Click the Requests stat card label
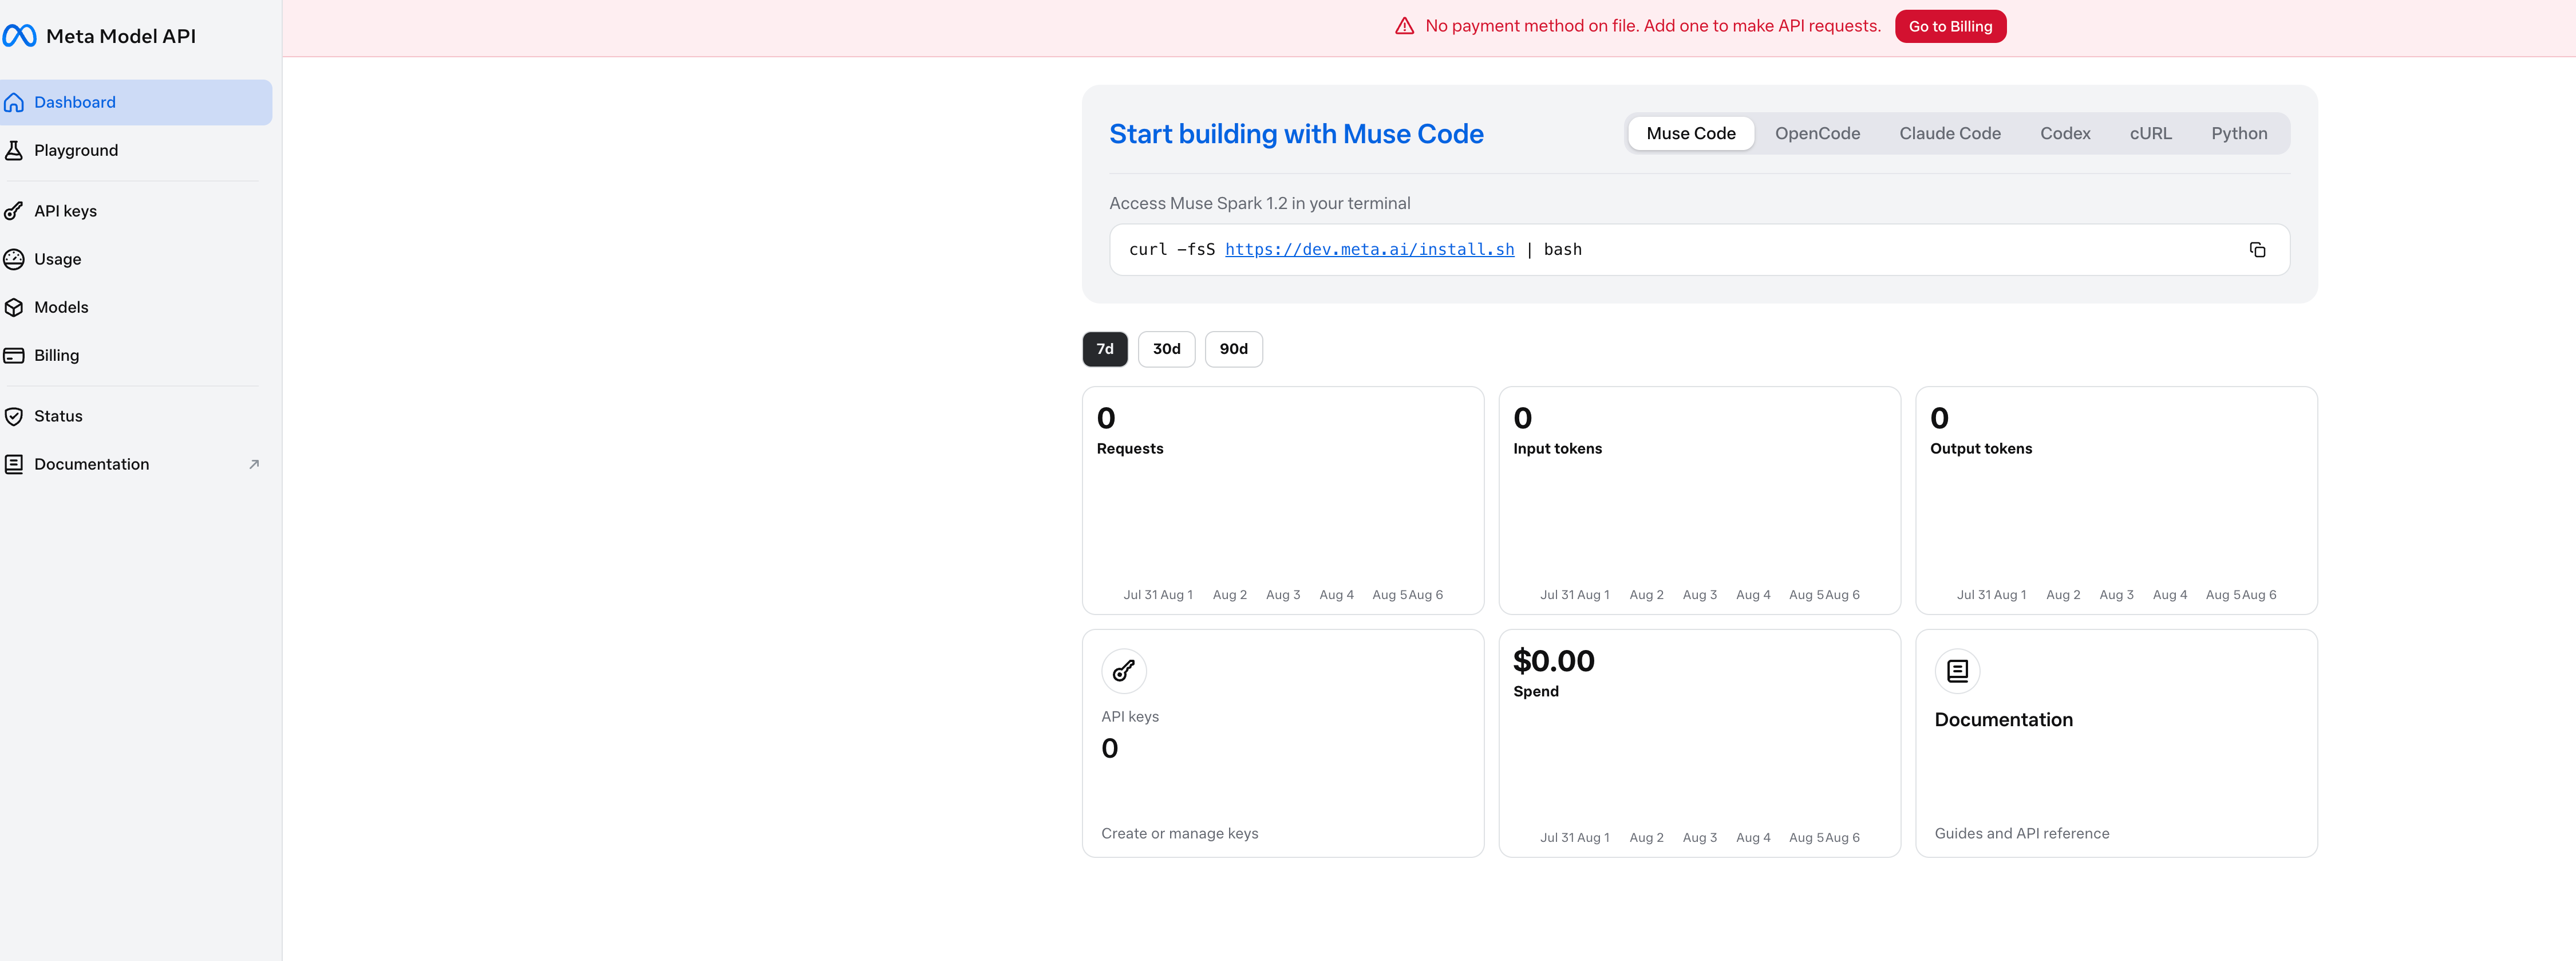2576x961 pixels. click(1130, 449)
